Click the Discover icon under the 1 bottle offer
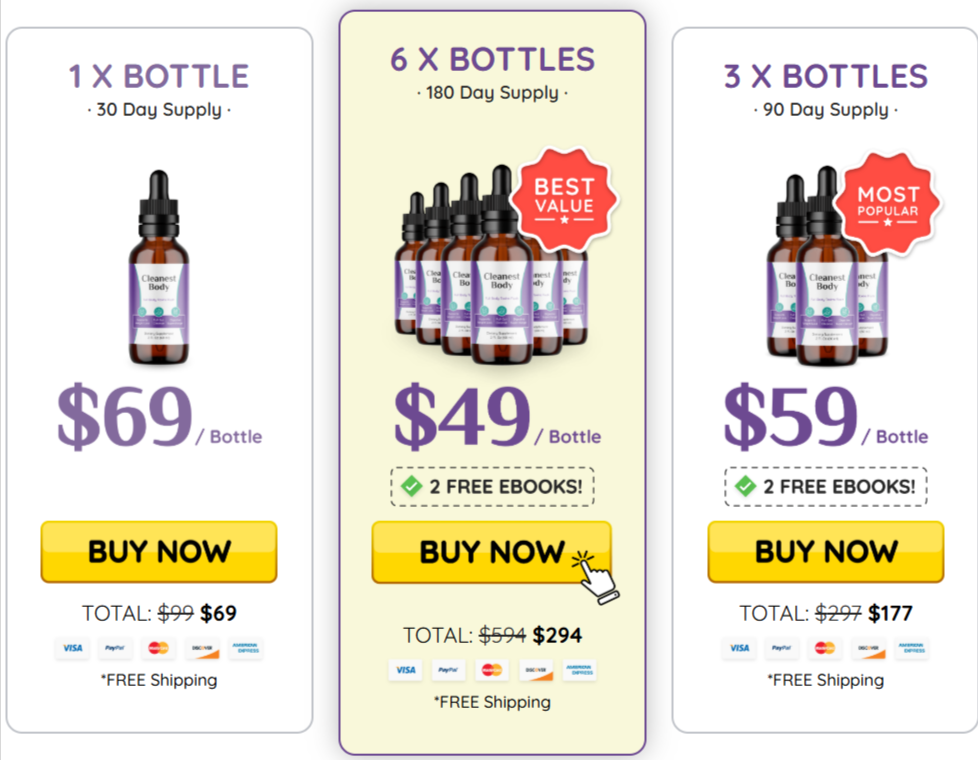Screen dimensions: 978x760 202,648
